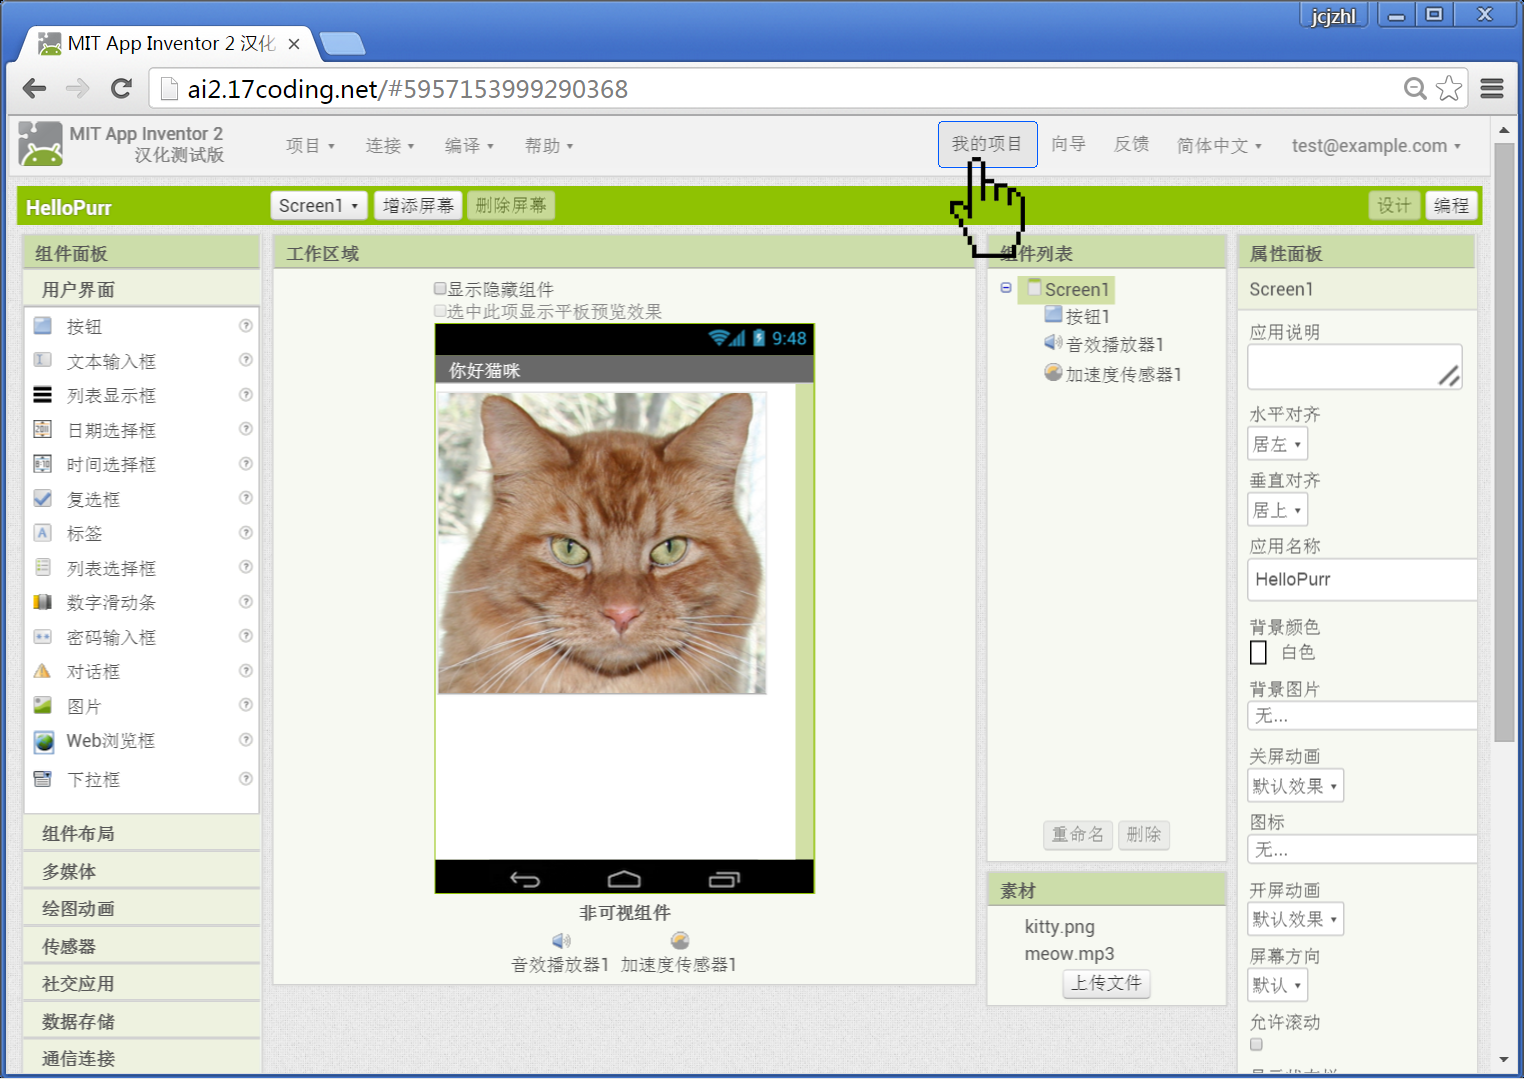
Task: Click the Chrome hamburger menu icon
Action: pyautogui.click(x=1492, y=89)
